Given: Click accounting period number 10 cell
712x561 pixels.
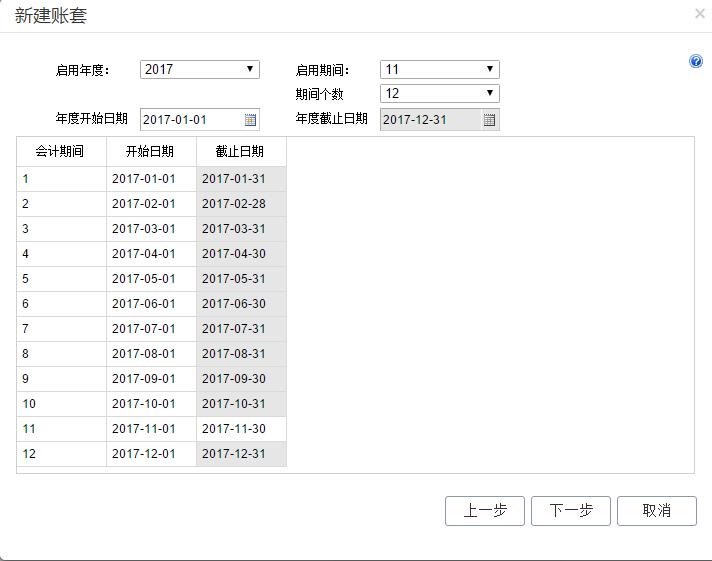Looking at the screenshot, I should click(61, 404).
